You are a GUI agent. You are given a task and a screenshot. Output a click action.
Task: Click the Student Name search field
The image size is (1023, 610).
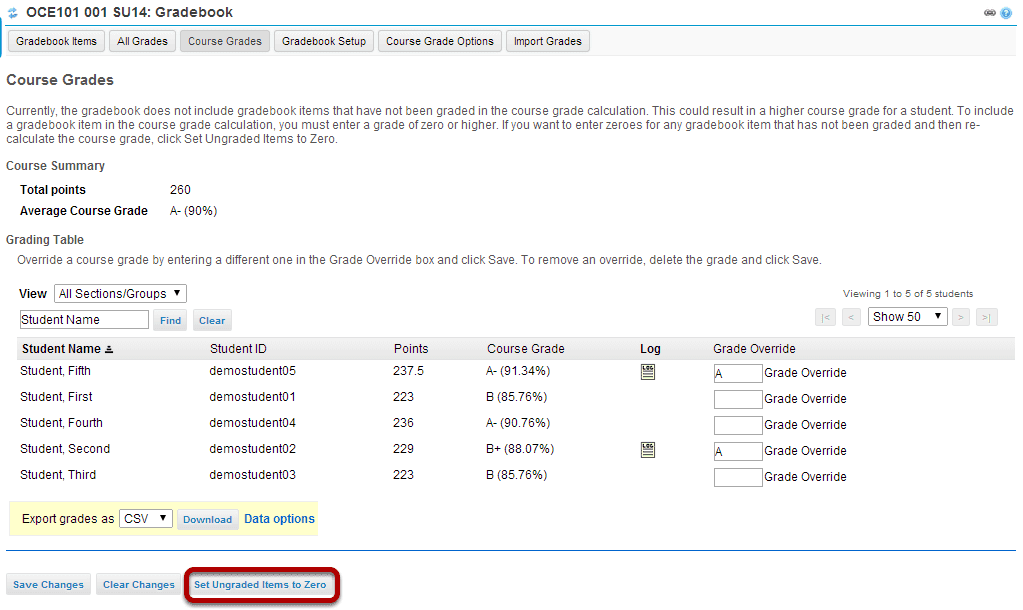(x=84, y=320)
